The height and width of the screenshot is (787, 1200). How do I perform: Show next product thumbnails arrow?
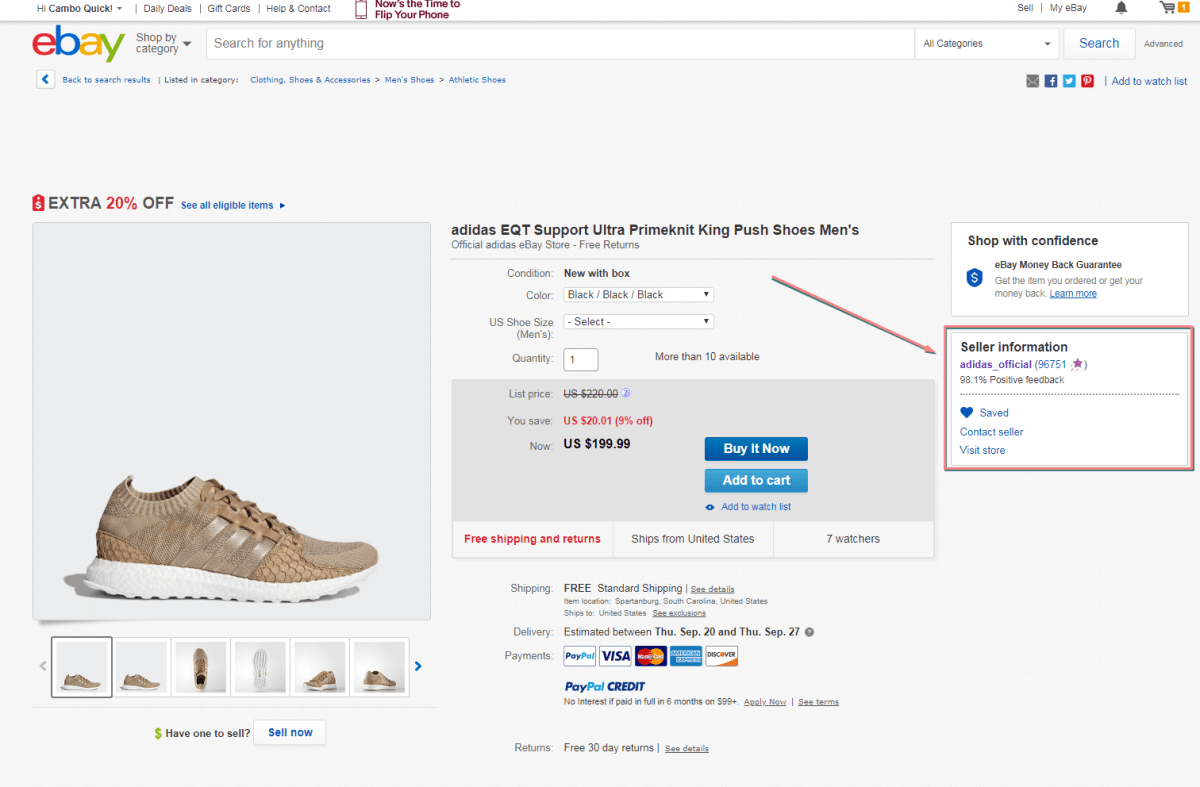(x=418, y=666)
